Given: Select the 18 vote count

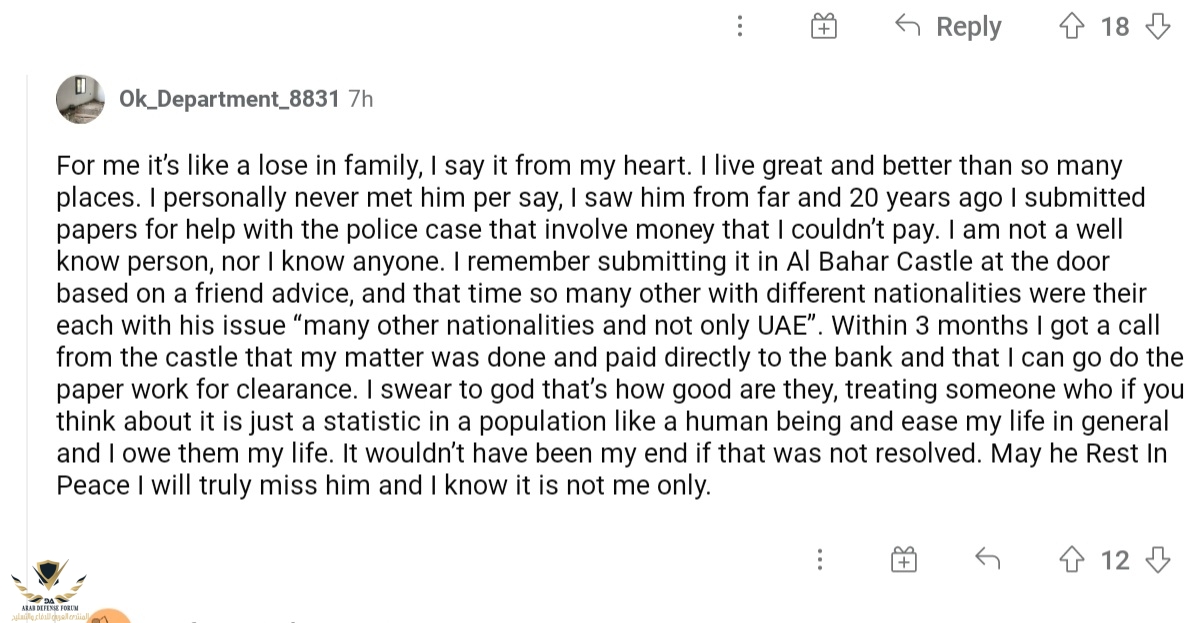Looking at the screenshot, I should [x=1115, y=27].
